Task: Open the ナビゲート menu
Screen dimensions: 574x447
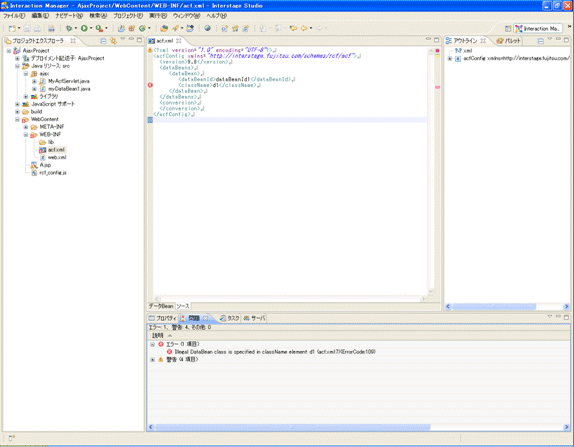Action: click(69, 16)
